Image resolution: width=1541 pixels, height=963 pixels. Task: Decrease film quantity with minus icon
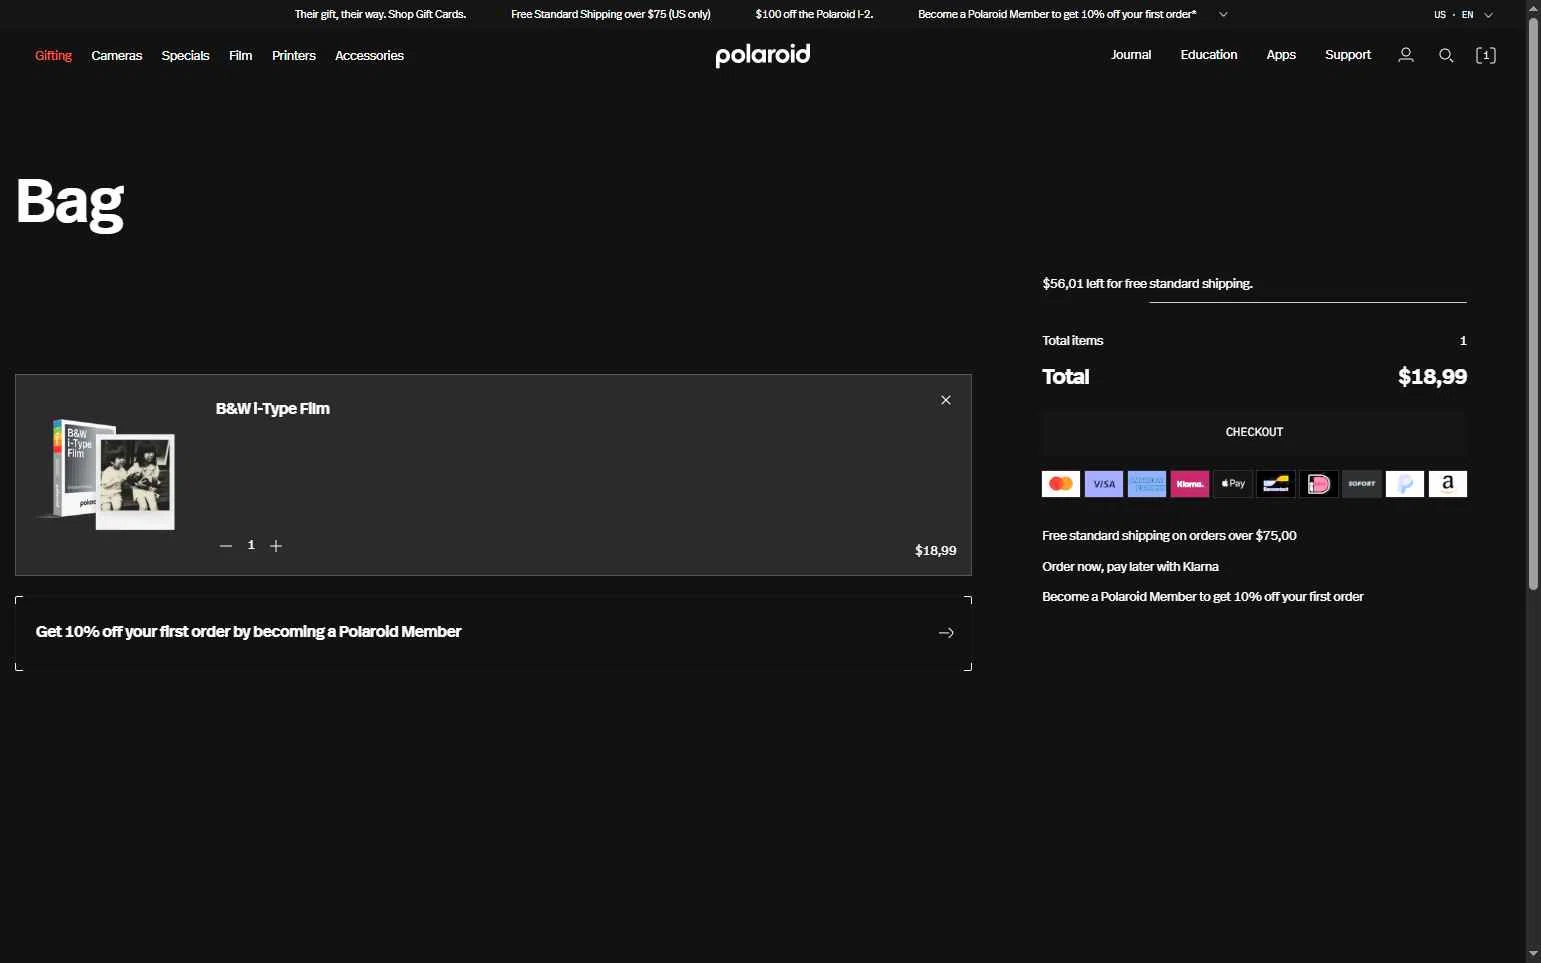(226, 546)
